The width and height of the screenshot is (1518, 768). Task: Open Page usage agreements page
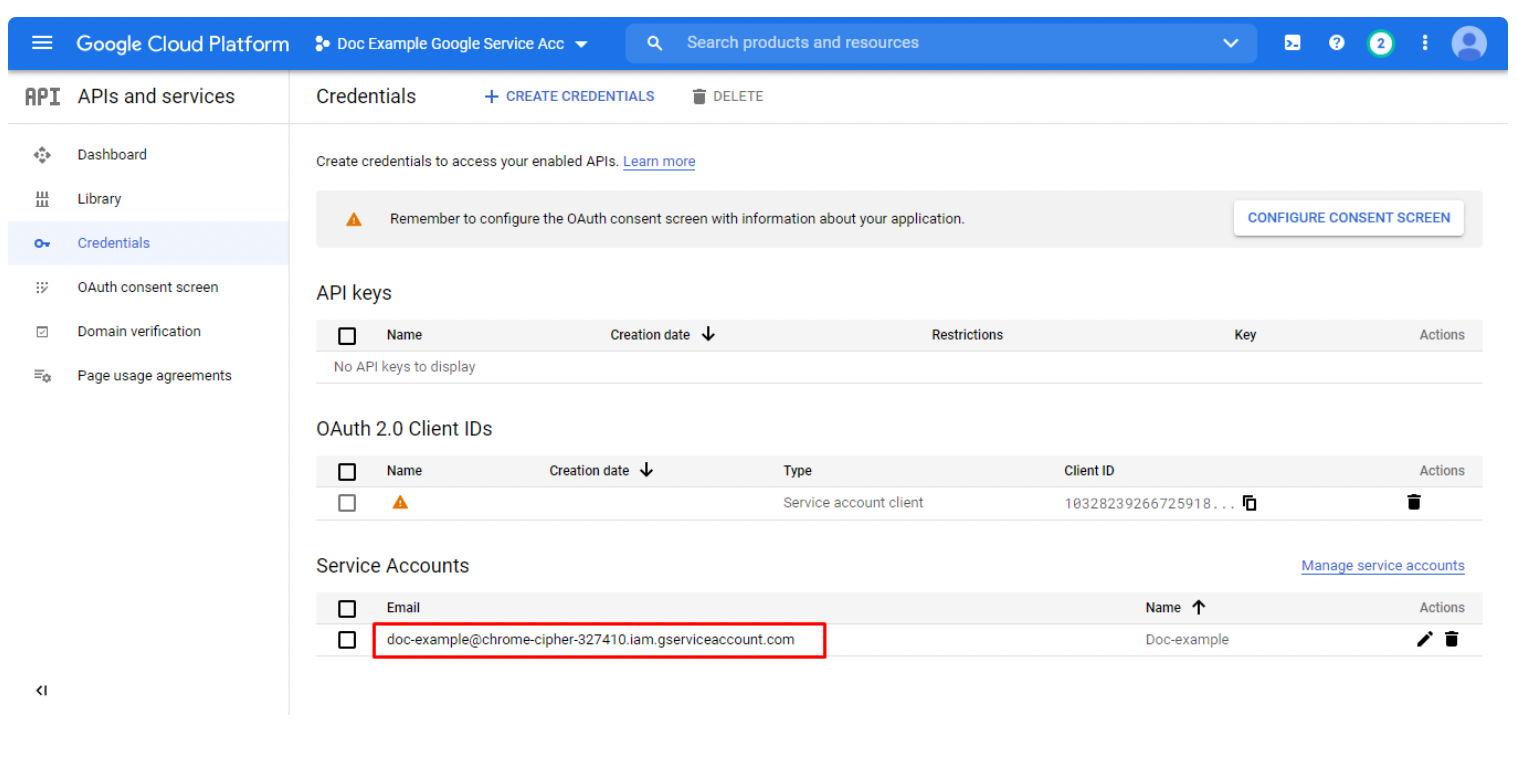click(x=155, y=376)
